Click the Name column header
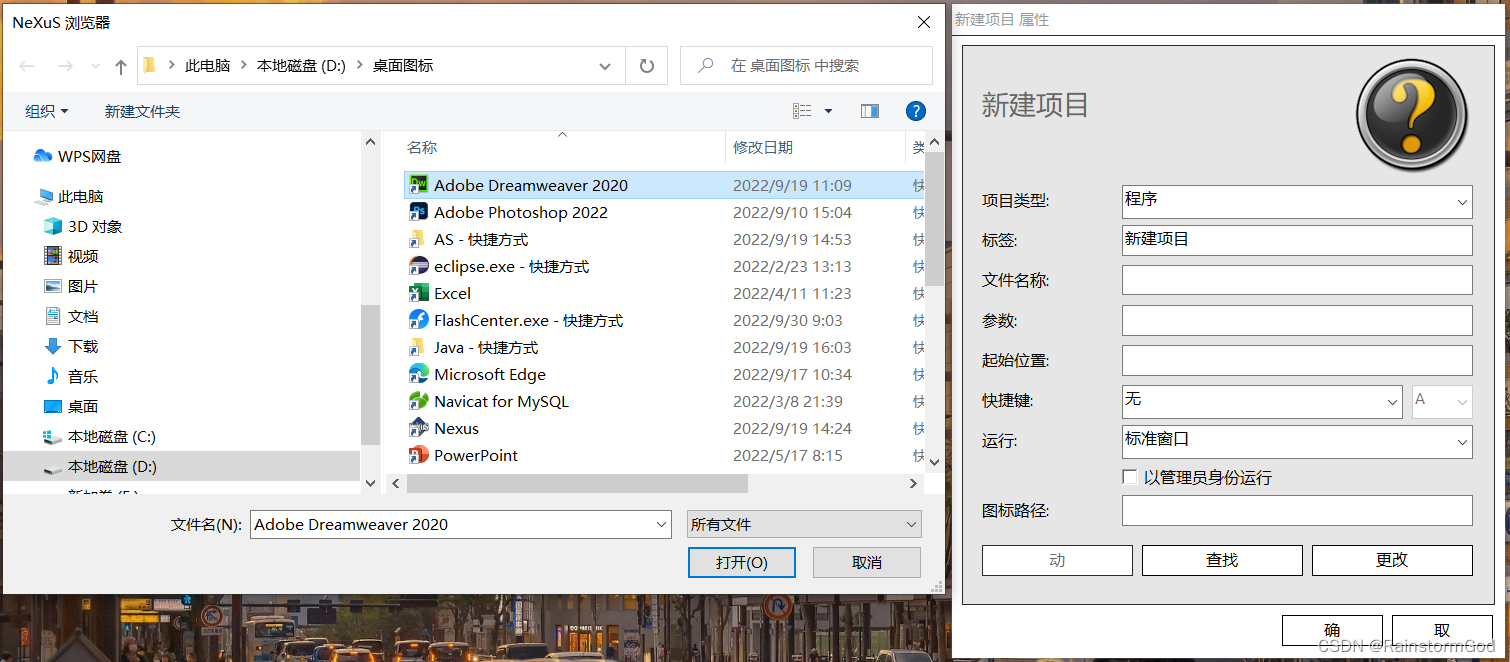 [422, 147]
